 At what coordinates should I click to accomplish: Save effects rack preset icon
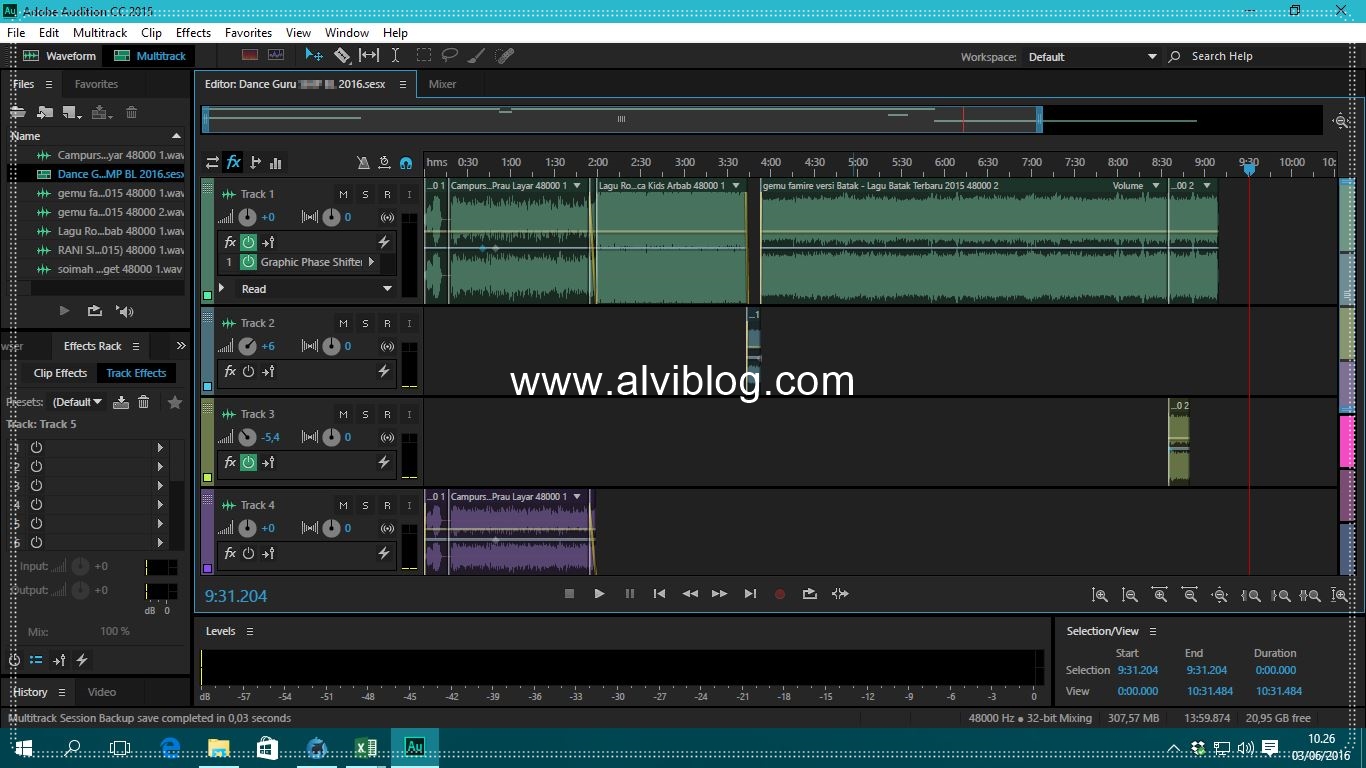click(121, 402)
